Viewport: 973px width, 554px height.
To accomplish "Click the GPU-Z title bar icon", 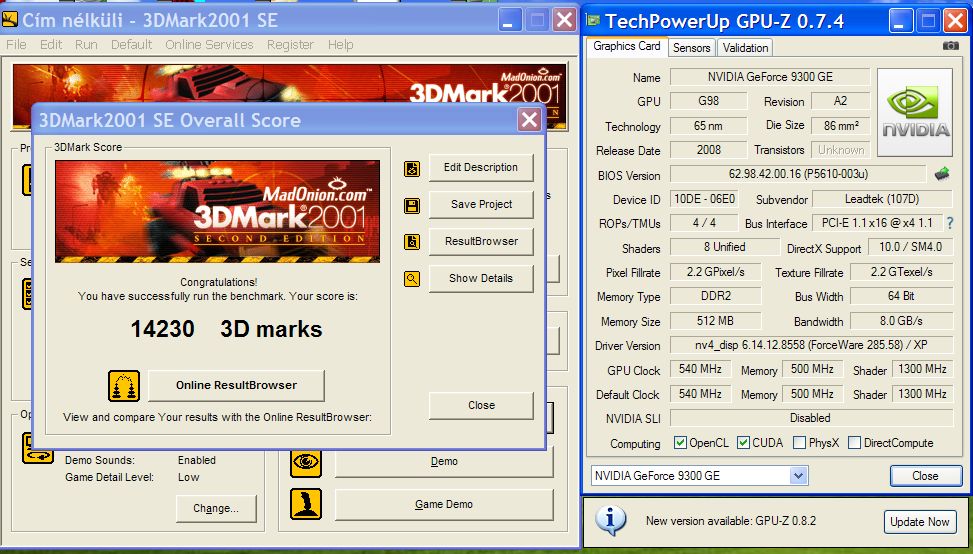I will (593, 20).
